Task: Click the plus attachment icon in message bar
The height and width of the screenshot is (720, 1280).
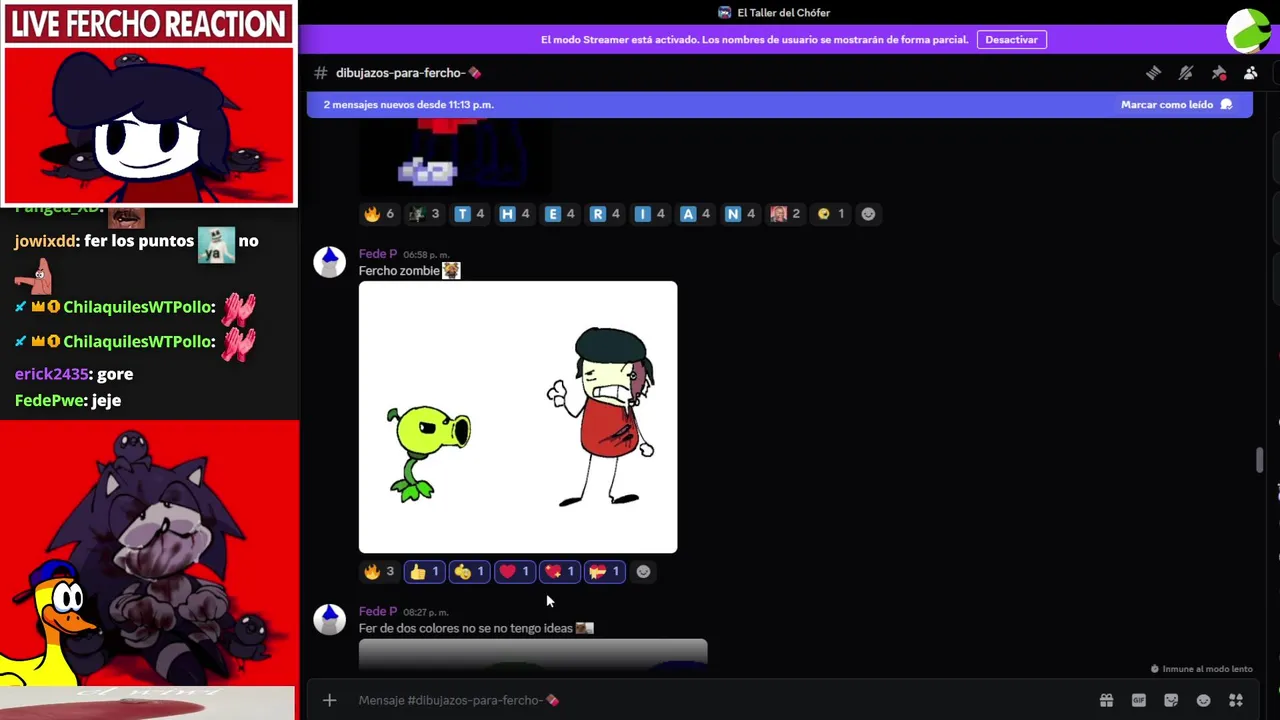Action: tap(329, 700)
